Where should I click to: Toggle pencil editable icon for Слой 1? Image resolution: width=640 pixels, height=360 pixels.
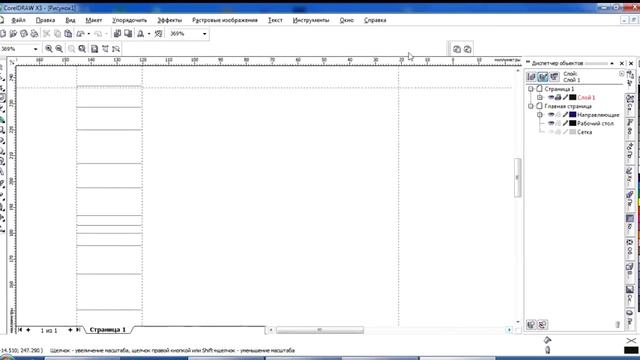565,98
